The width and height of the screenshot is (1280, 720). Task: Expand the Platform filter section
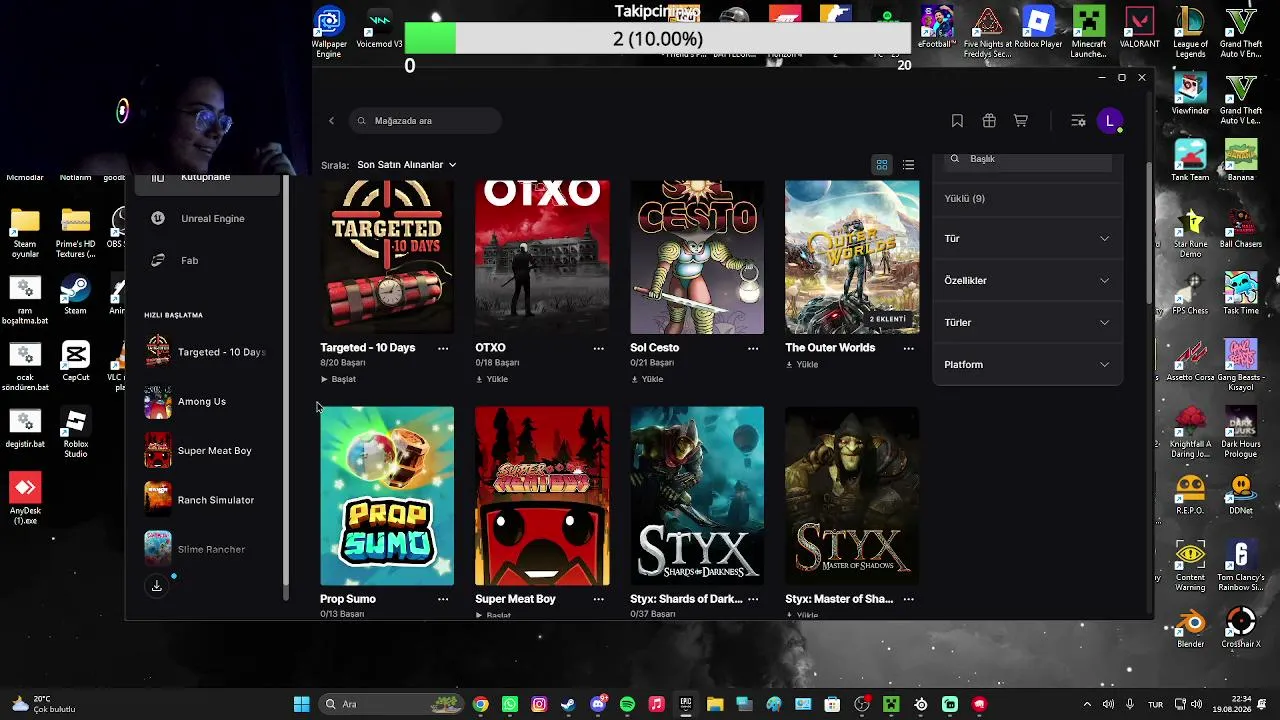click(1027, 365)
